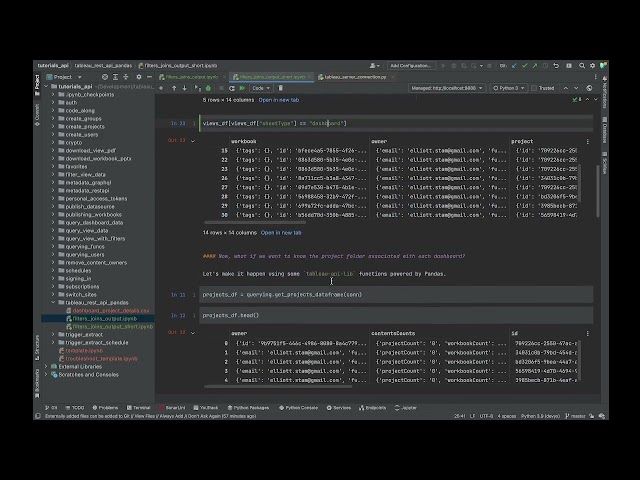640x480 pixels.
Task: Open the Project view dropdown
Action: (64, 77)
